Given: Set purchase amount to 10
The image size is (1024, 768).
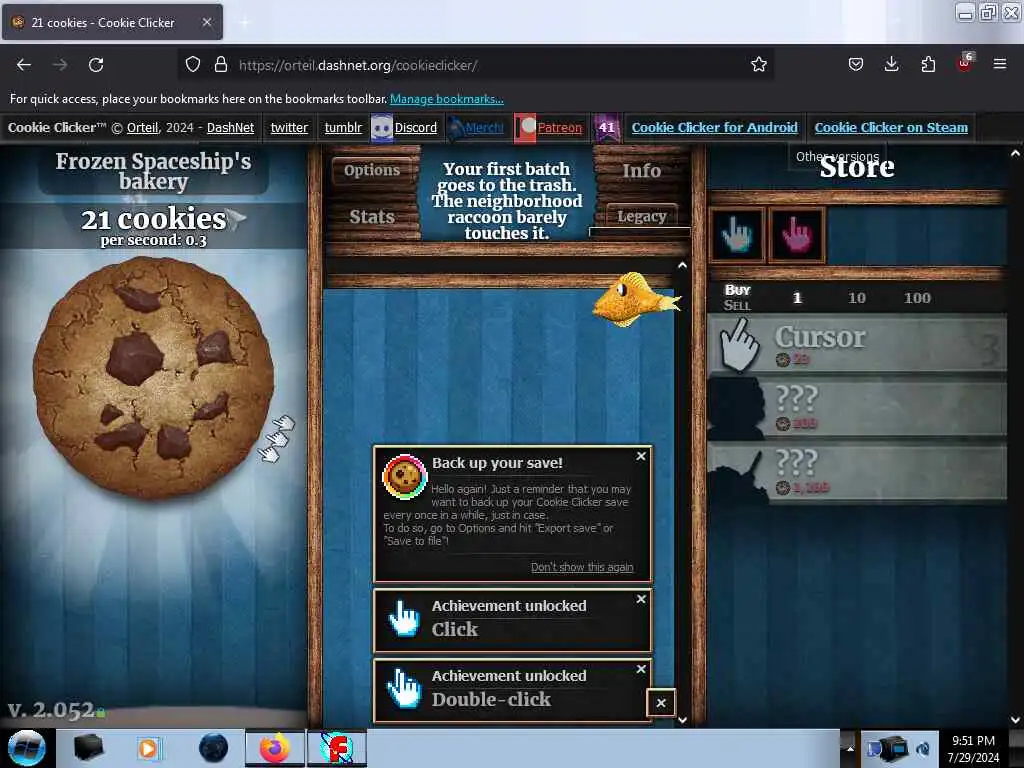Looking at the screenshot, I should [x=856, y=298].
